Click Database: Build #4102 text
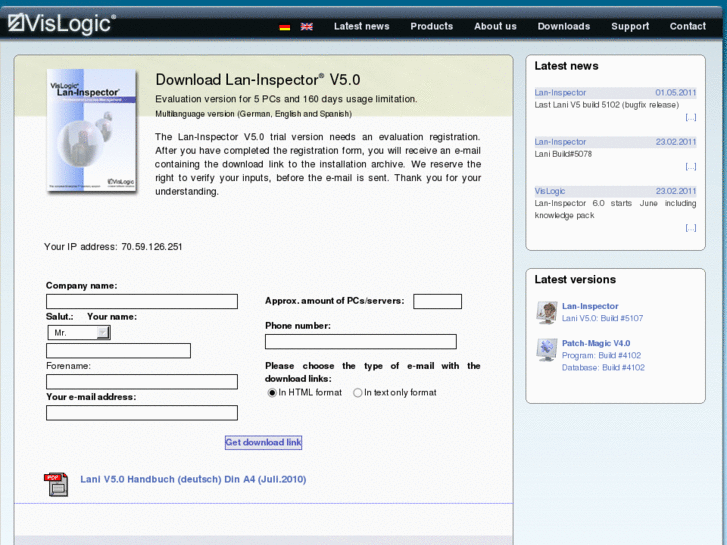 coord(603,367)
